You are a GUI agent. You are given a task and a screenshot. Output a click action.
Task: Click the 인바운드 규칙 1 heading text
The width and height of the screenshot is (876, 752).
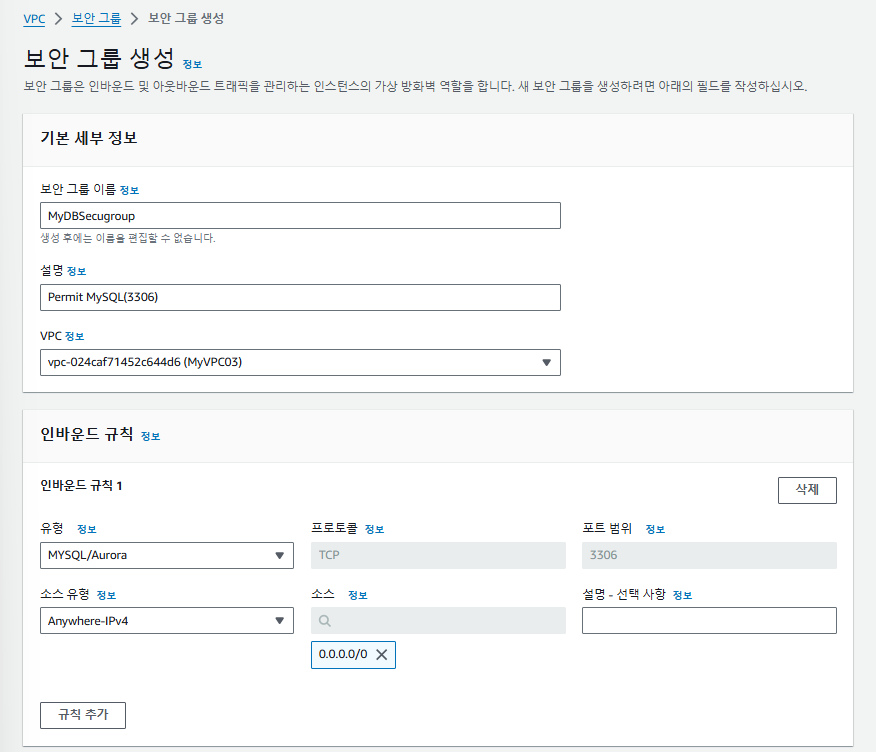[x=81, y=486]
